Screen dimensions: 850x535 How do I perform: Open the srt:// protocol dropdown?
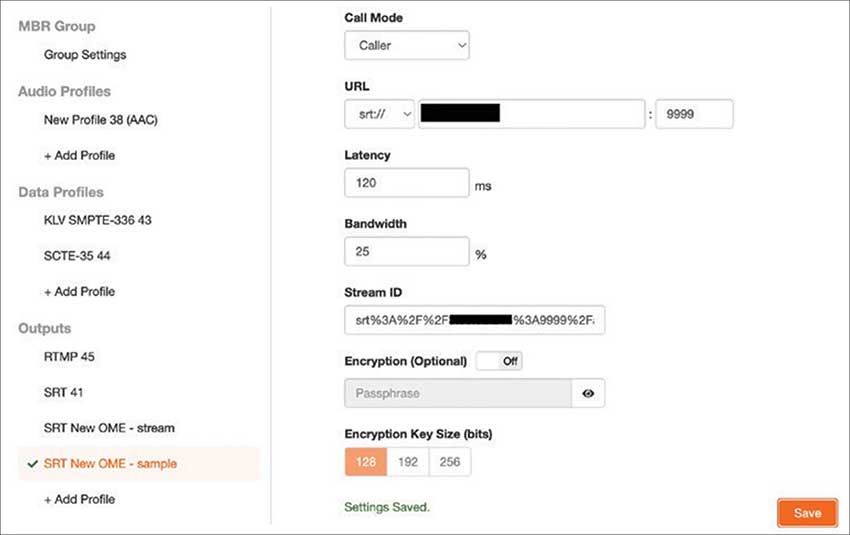379,114
